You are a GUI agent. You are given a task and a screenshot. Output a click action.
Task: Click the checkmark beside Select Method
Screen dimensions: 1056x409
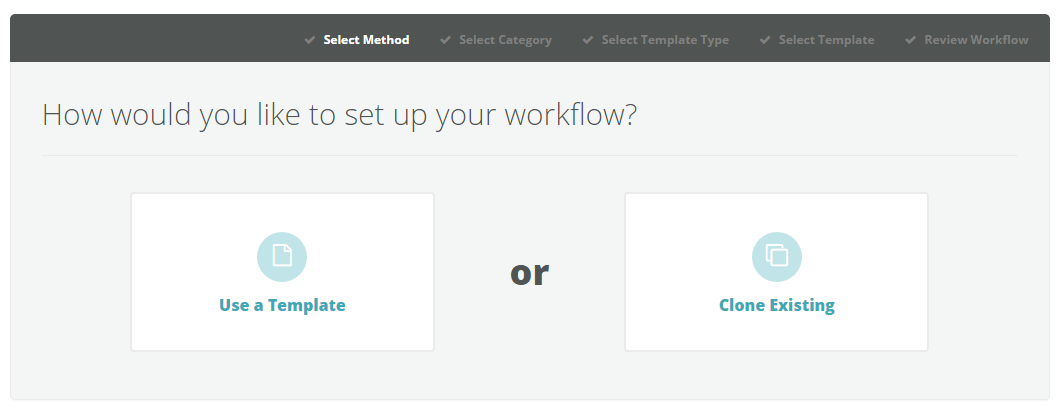click(310, 40)
